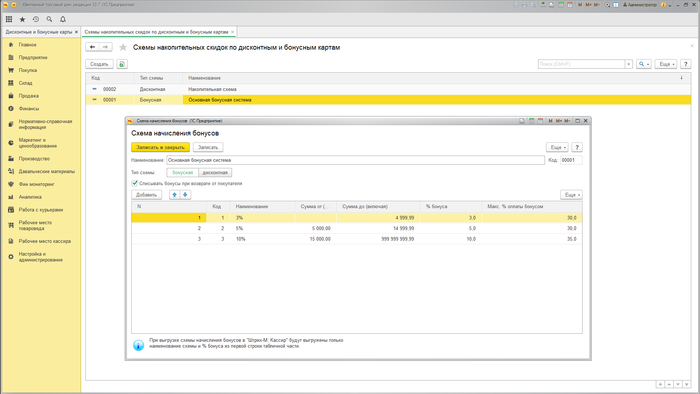Click Создать button in list

99,64
